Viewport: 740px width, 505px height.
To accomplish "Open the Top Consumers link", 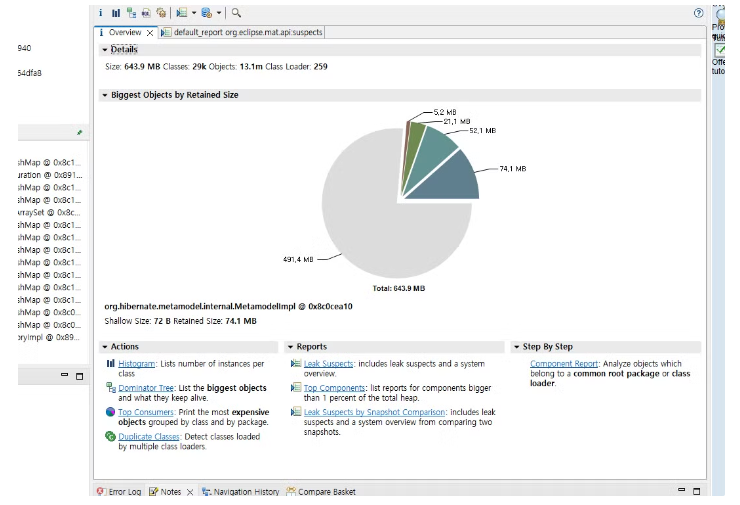I will (x=146, y=412).
